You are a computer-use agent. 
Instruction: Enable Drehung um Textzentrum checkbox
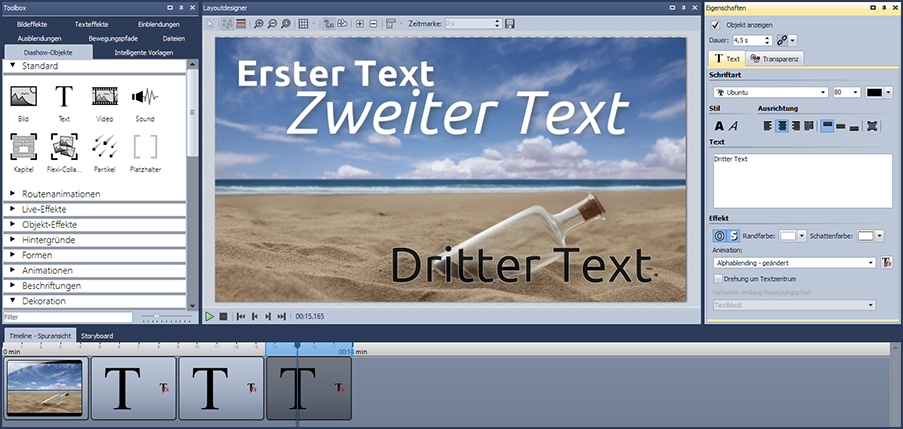718,279
